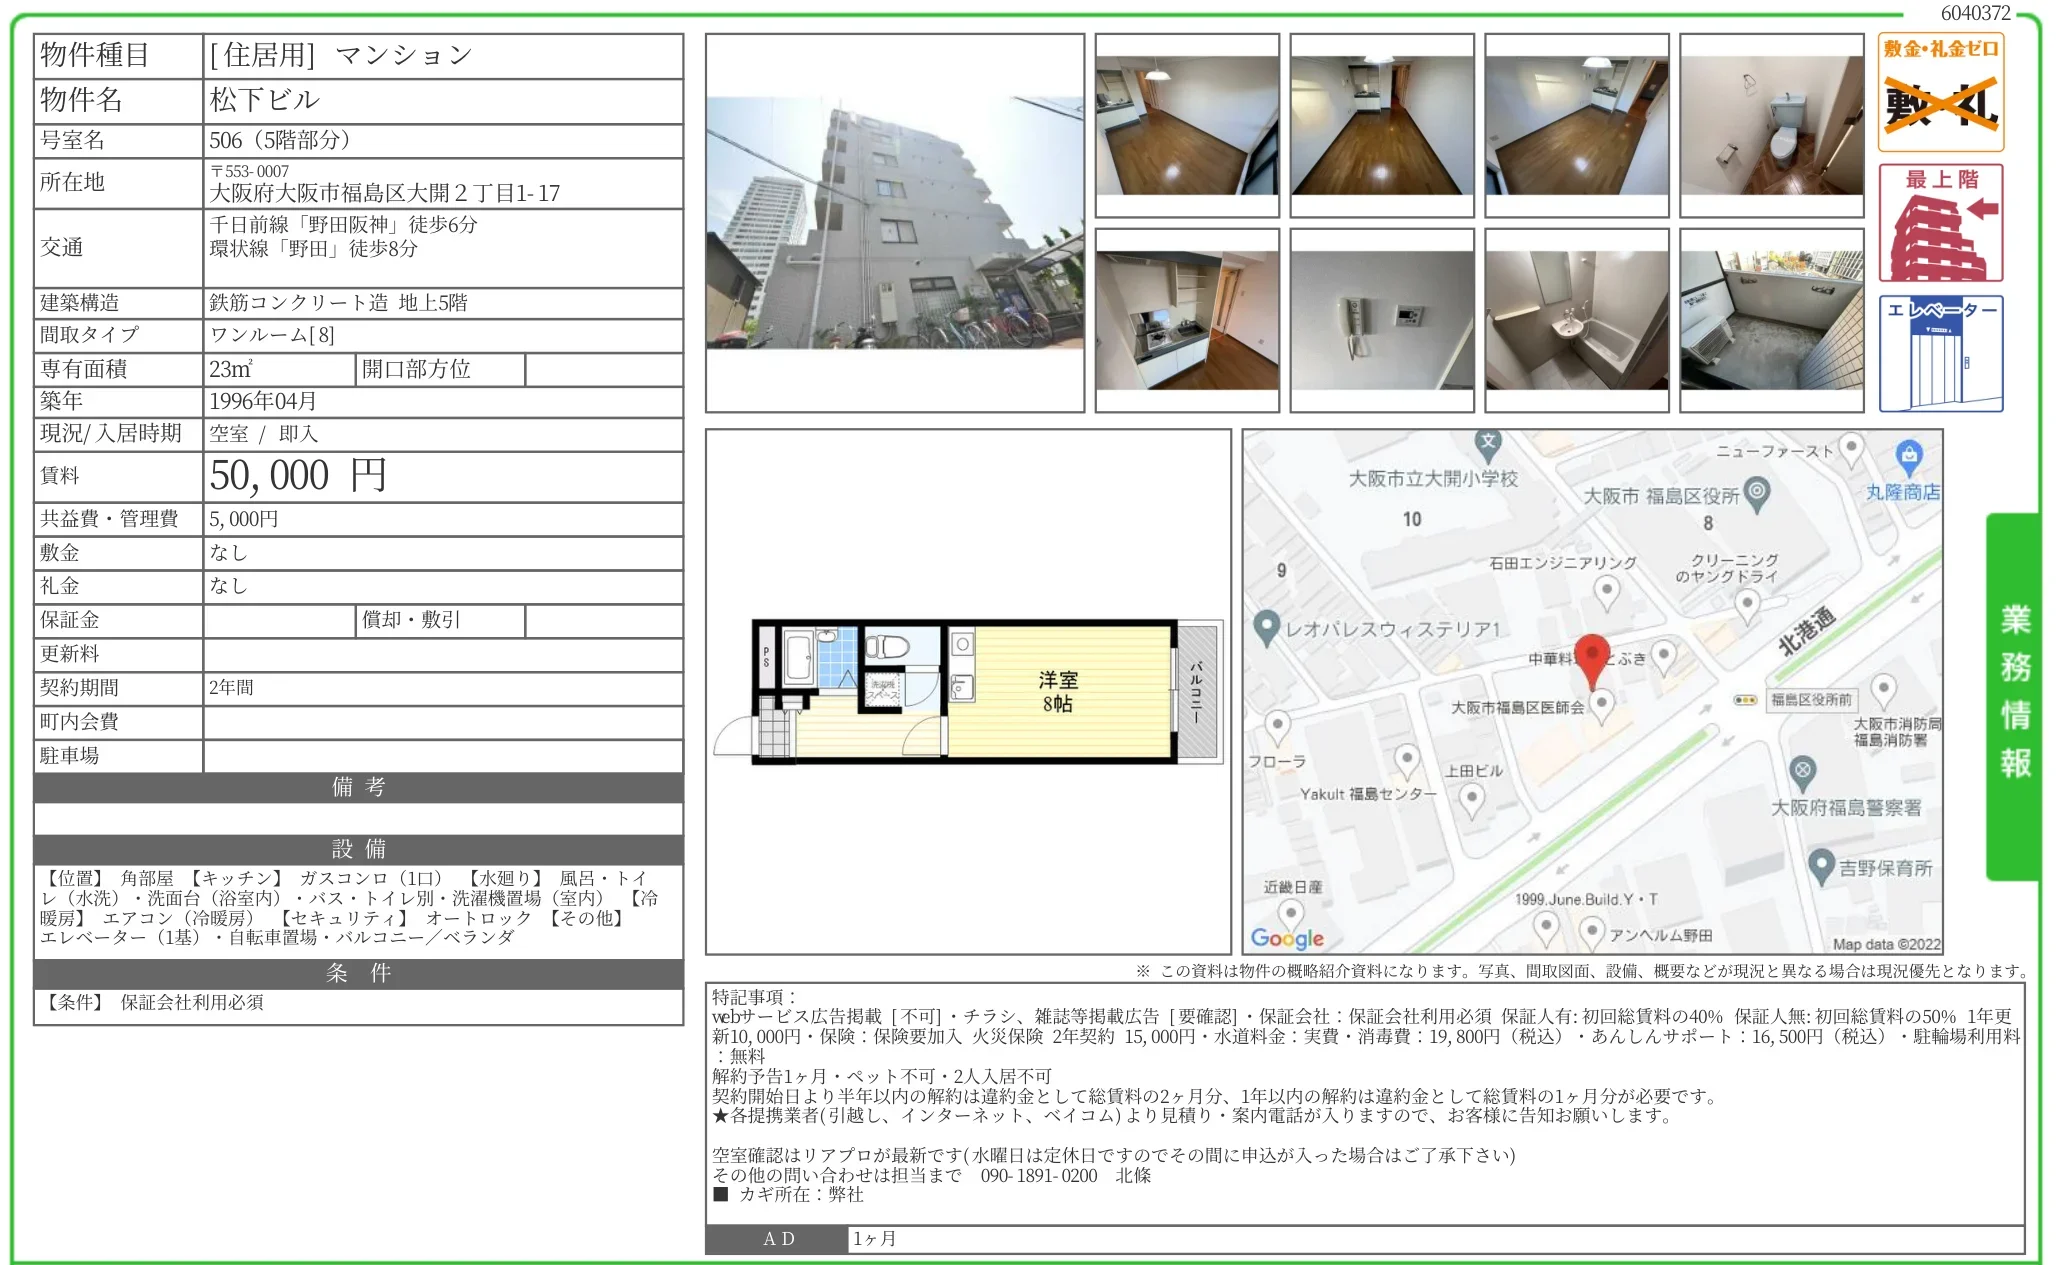Open the 業務情報 green side tab

coord(2013,695)
